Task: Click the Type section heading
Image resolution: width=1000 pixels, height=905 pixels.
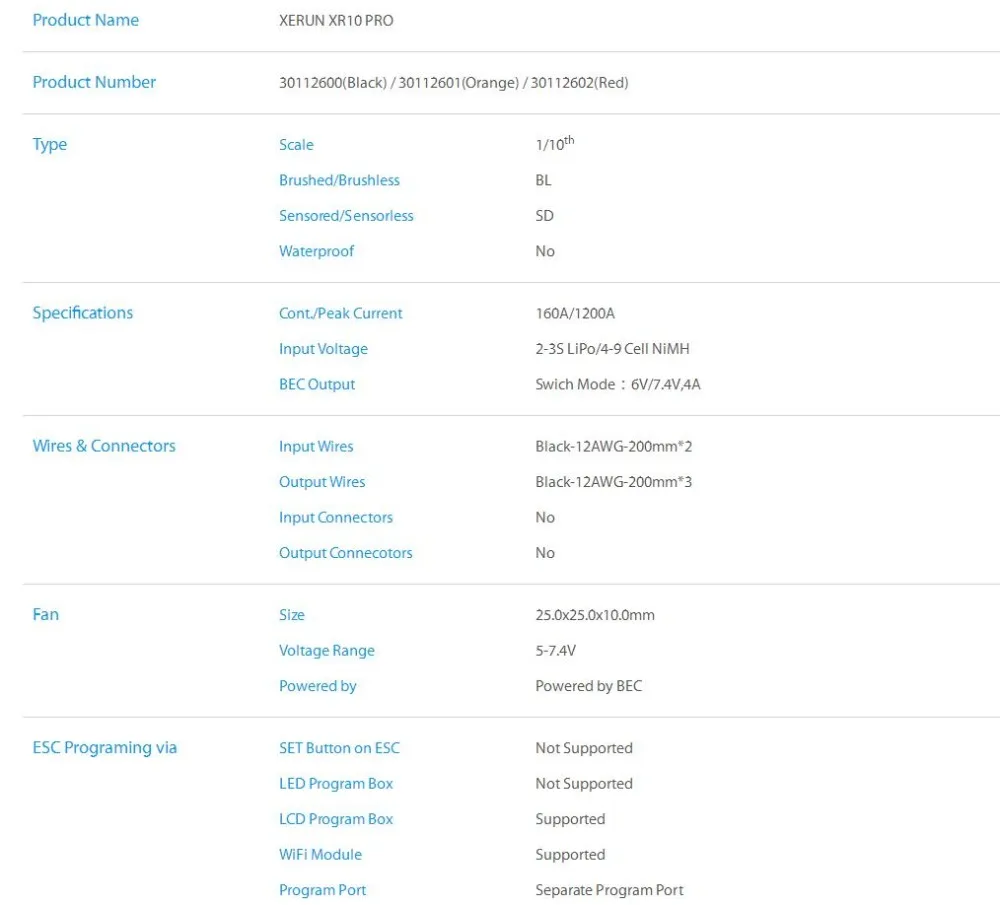Action: pos(50,145)
